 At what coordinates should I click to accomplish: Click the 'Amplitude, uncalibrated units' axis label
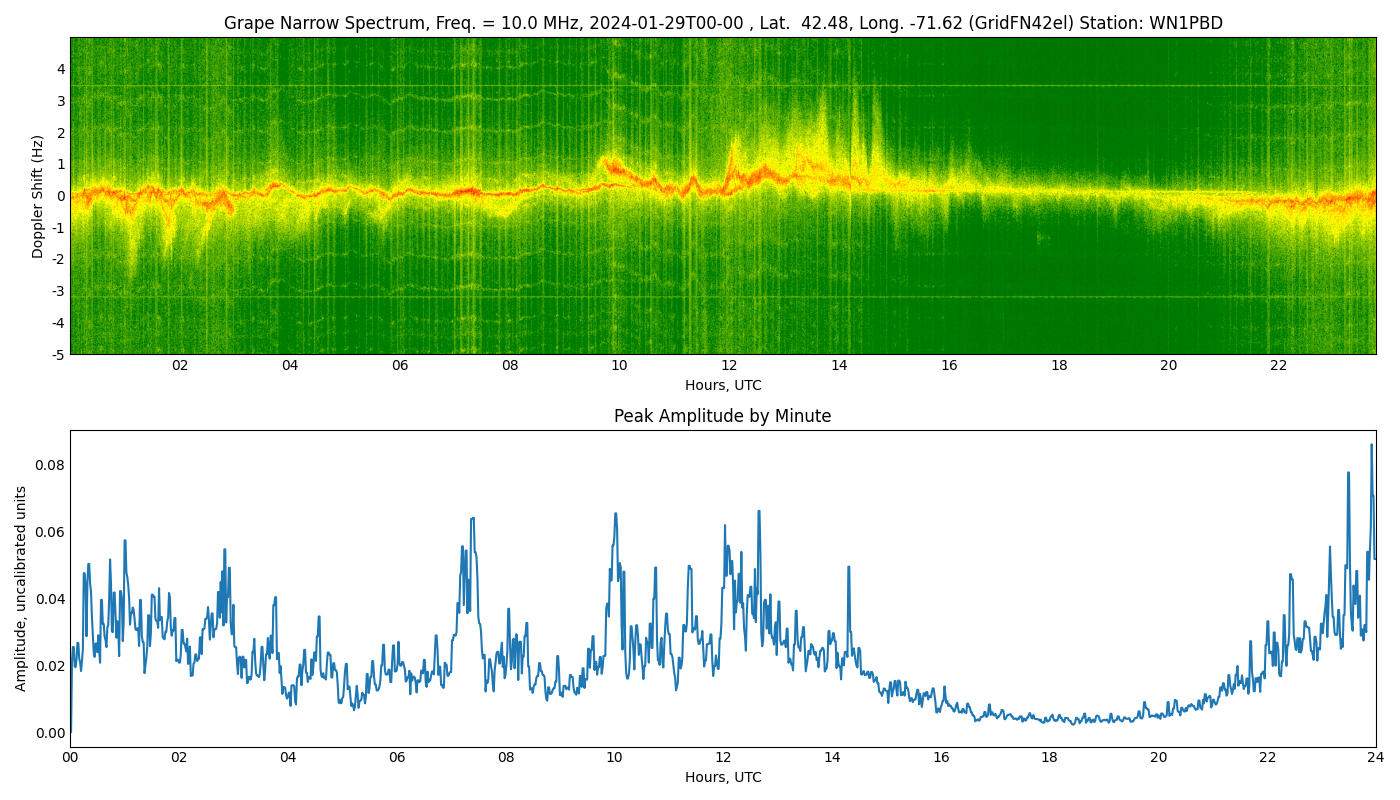pos(21,588)
